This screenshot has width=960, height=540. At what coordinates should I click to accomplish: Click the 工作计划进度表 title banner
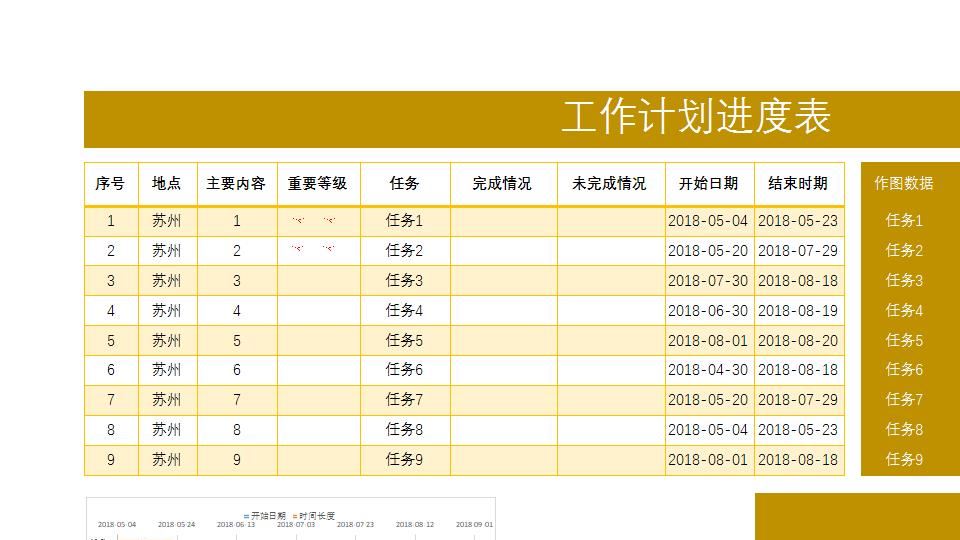tap(522, 119)
